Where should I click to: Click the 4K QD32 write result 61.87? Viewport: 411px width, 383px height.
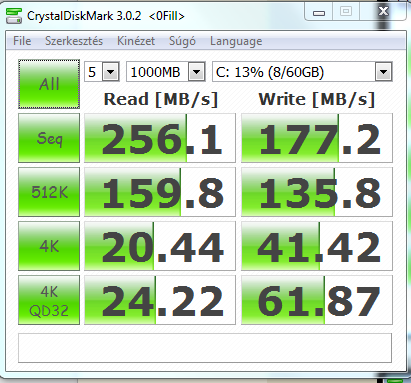tap(317, 300)
